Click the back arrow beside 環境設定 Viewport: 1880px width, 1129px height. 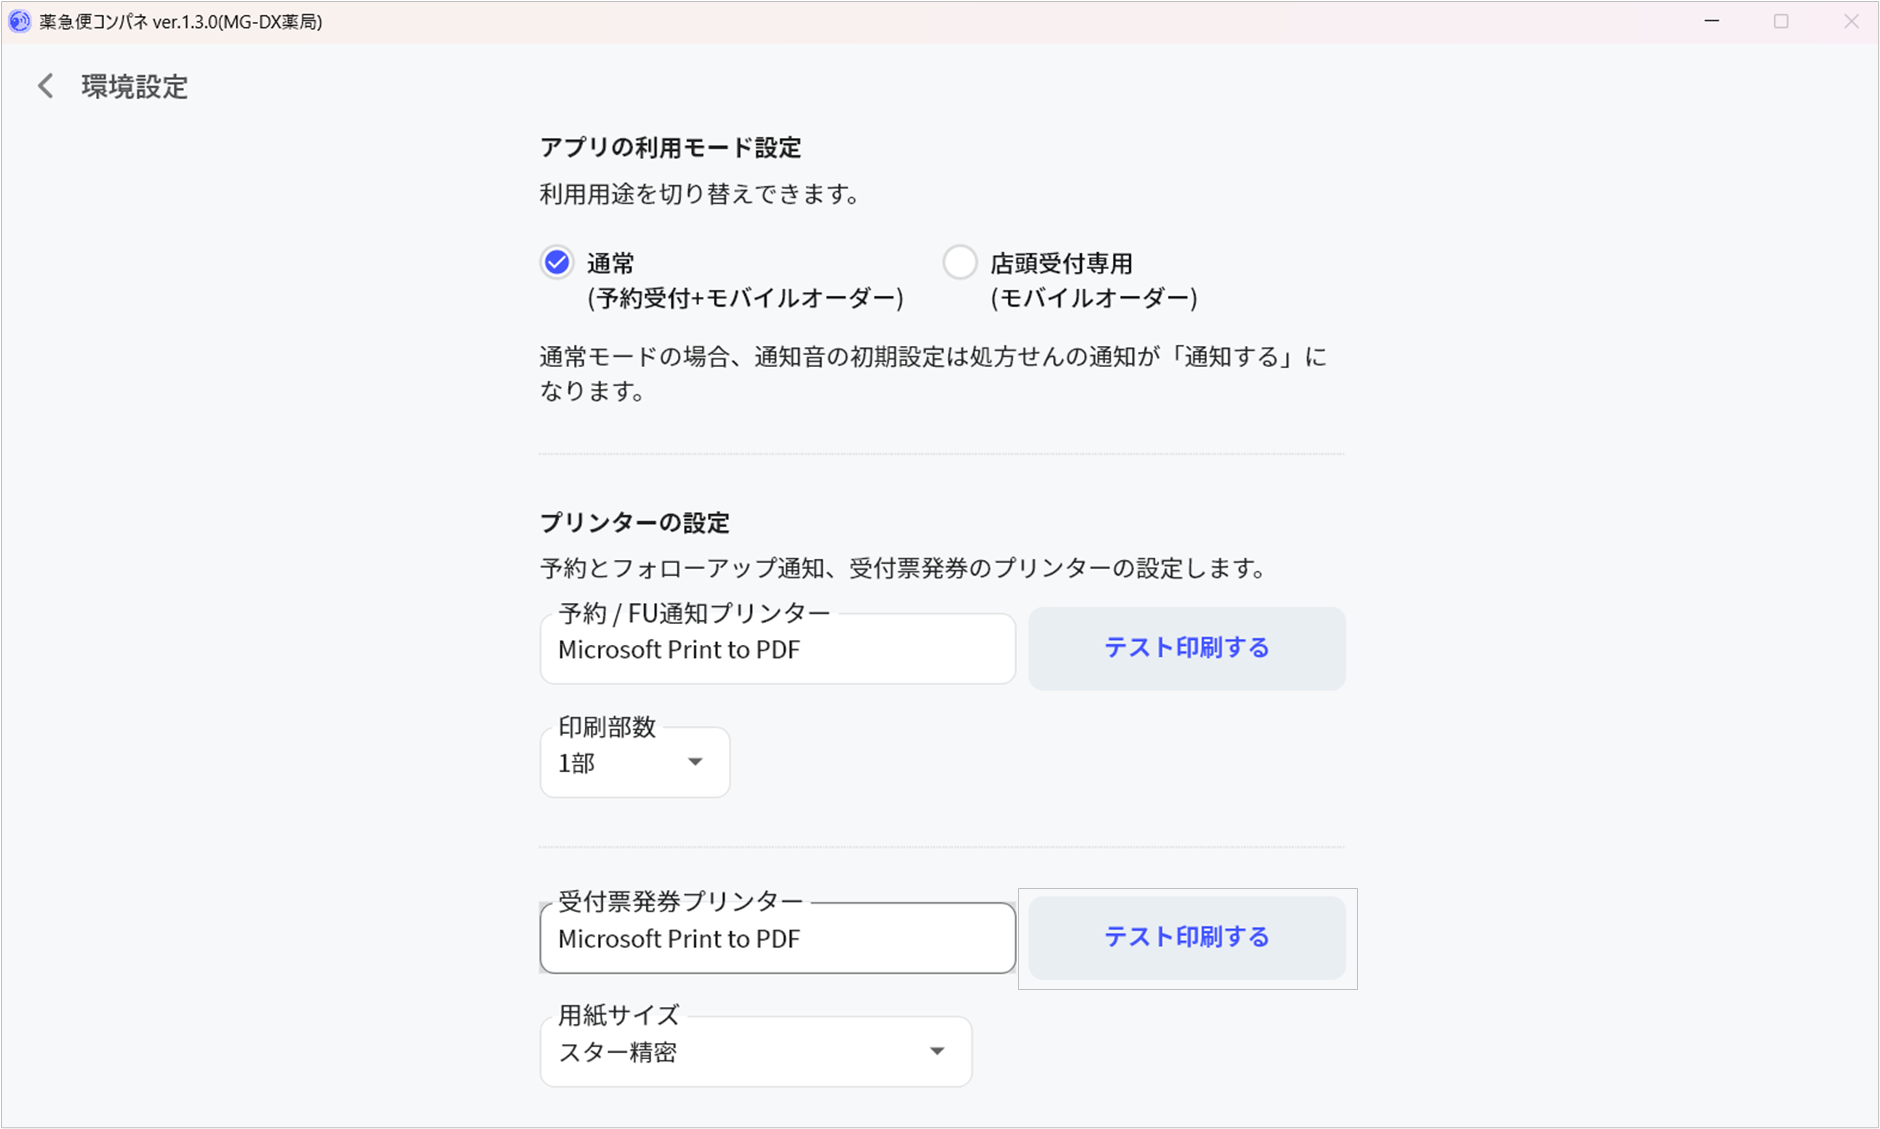pyautogui.click(x=46, y=86)
